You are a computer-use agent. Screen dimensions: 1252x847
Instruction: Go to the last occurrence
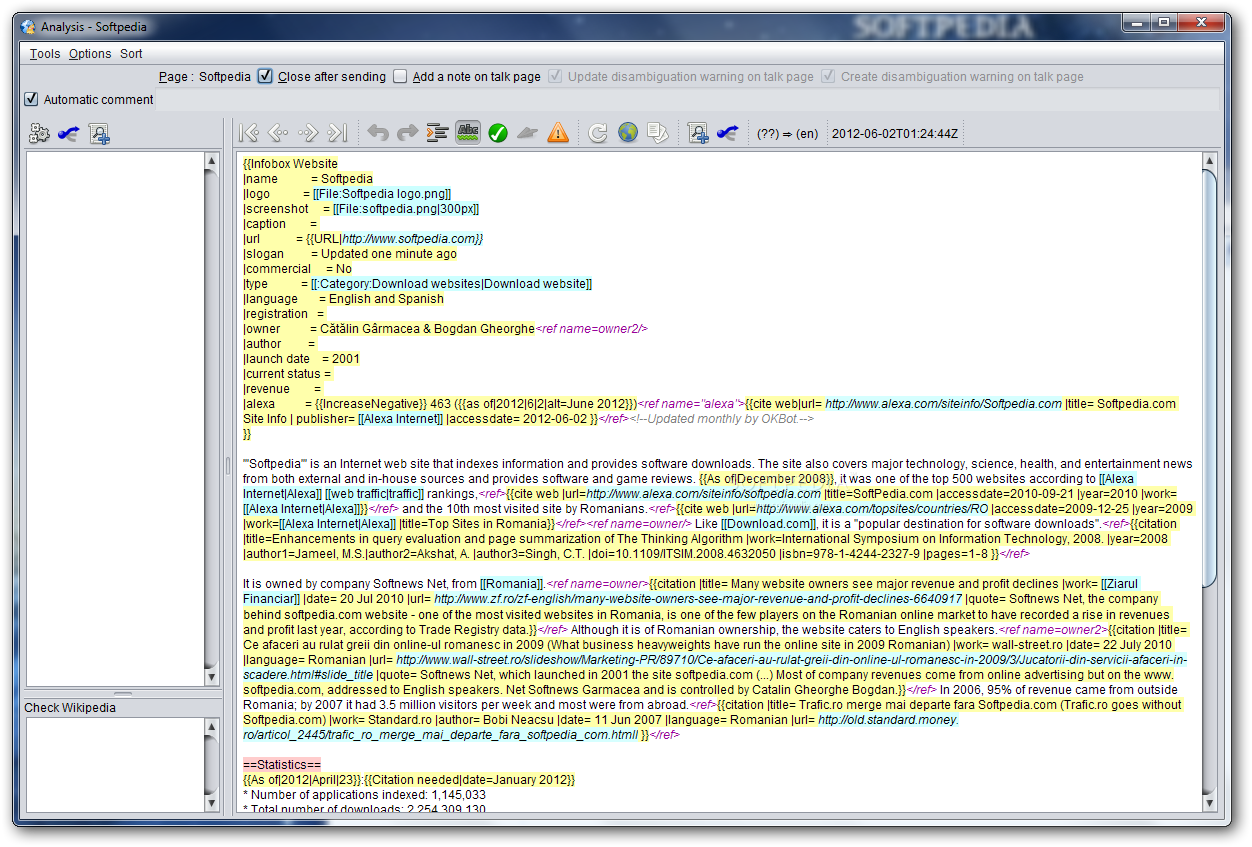pyautogui.click(x=337, y=133)
